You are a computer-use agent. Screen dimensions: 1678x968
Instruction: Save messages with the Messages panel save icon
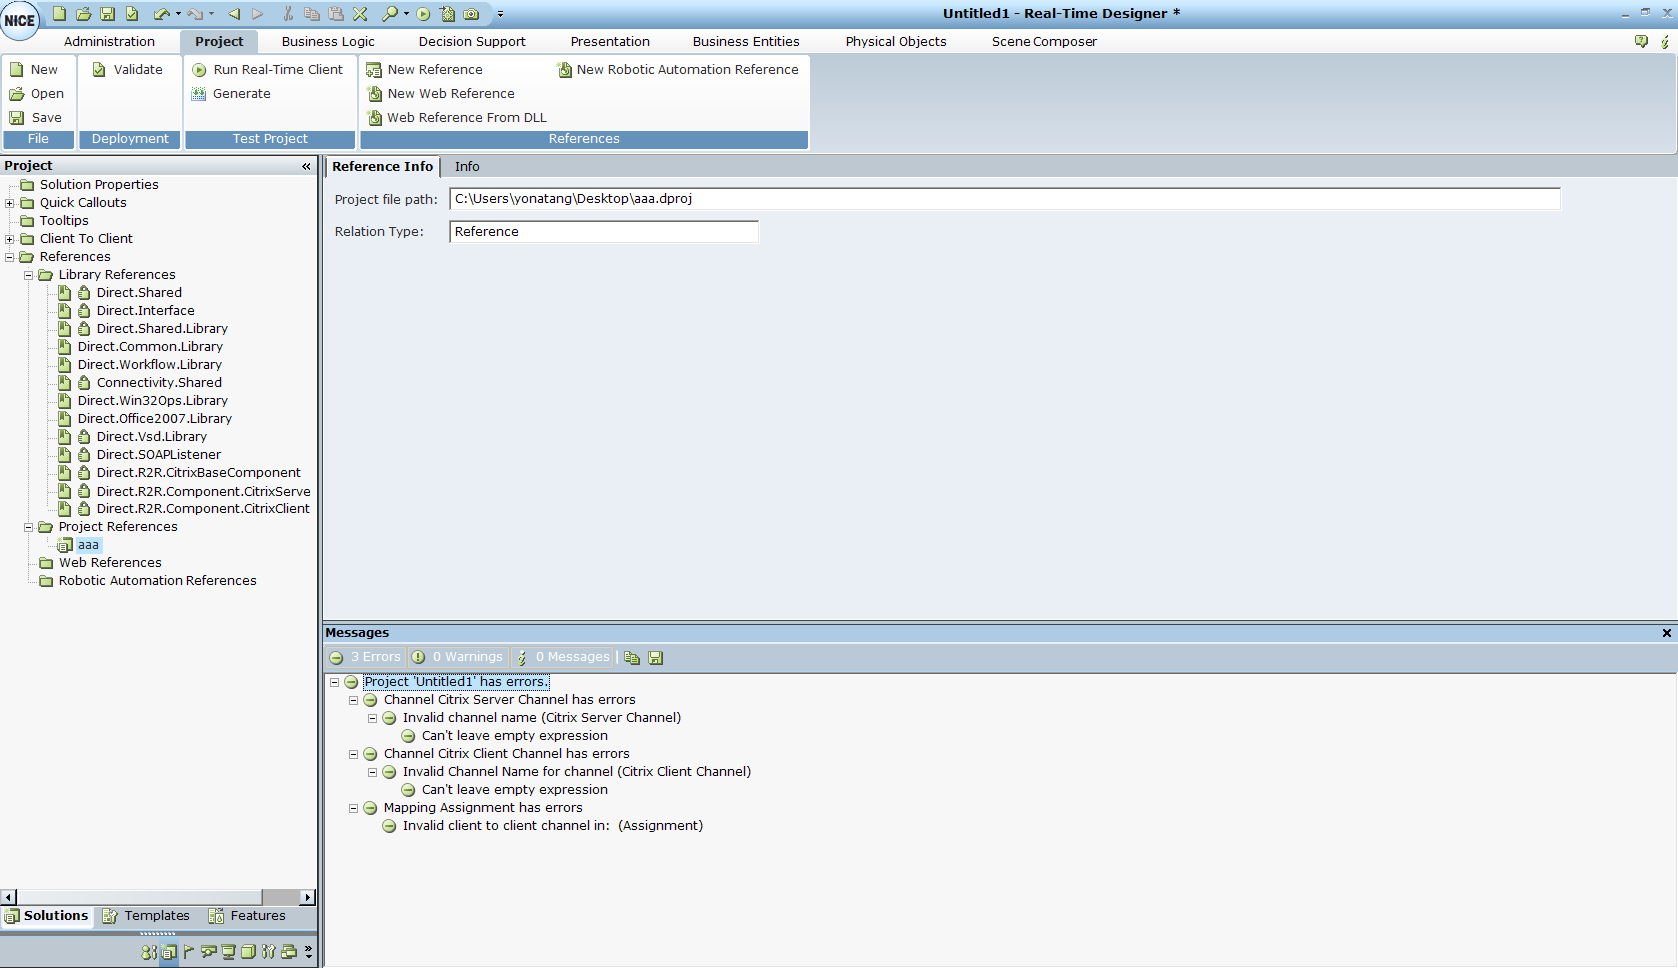coord(656,658)
